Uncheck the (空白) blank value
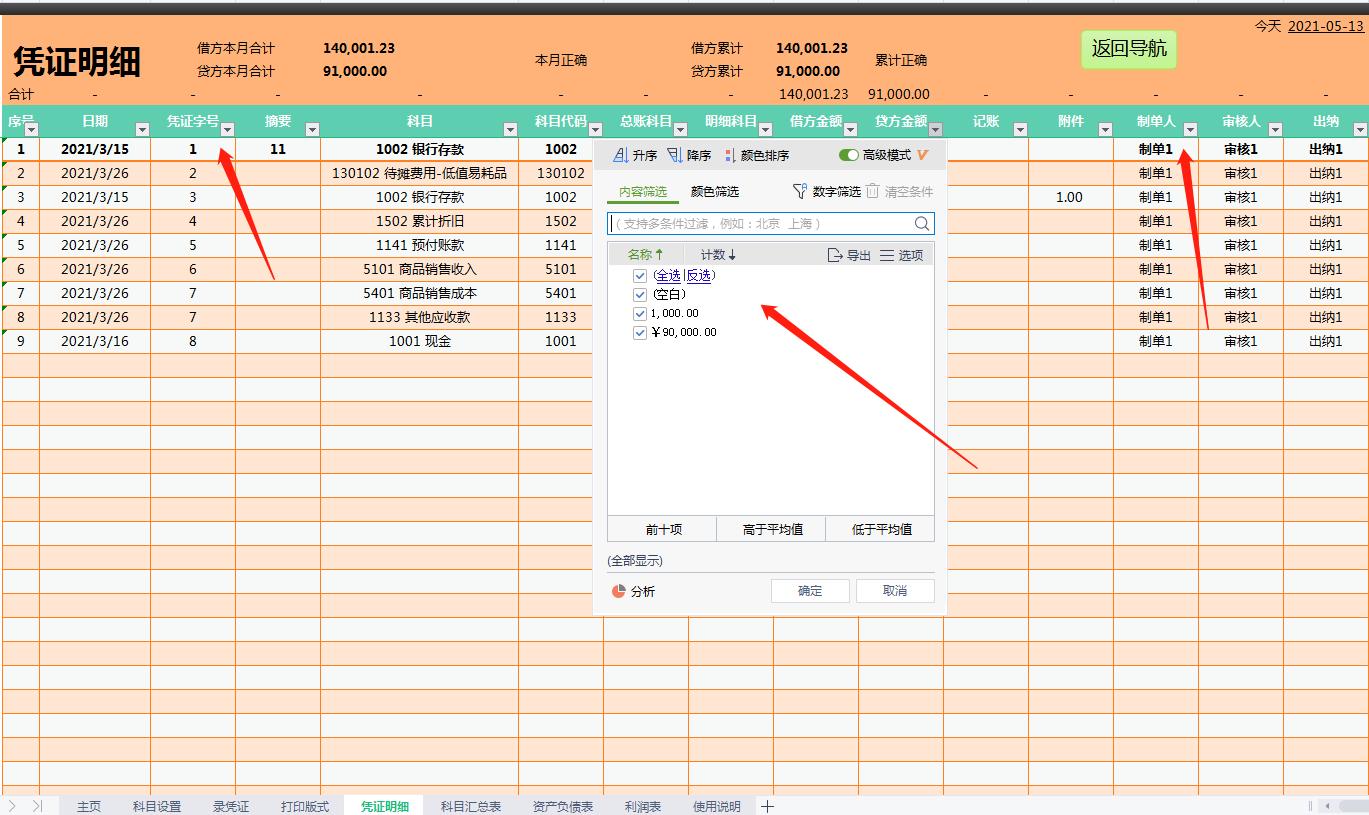Viewport: 1369px width, 815px height. click(640, 294)
